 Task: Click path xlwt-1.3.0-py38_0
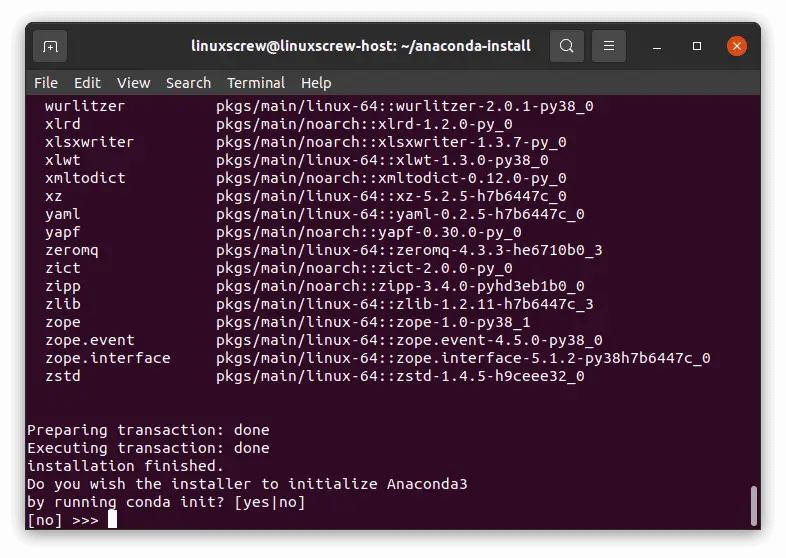[472, 160]
